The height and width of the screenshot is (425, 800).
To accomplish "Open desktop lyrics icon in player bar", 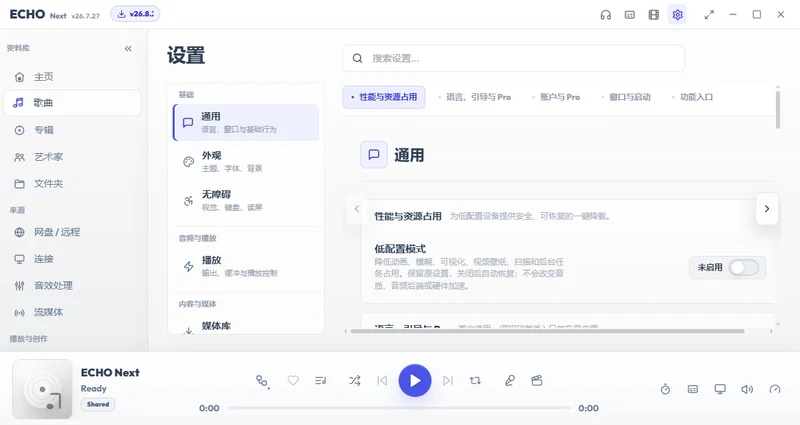I will 692,389.
